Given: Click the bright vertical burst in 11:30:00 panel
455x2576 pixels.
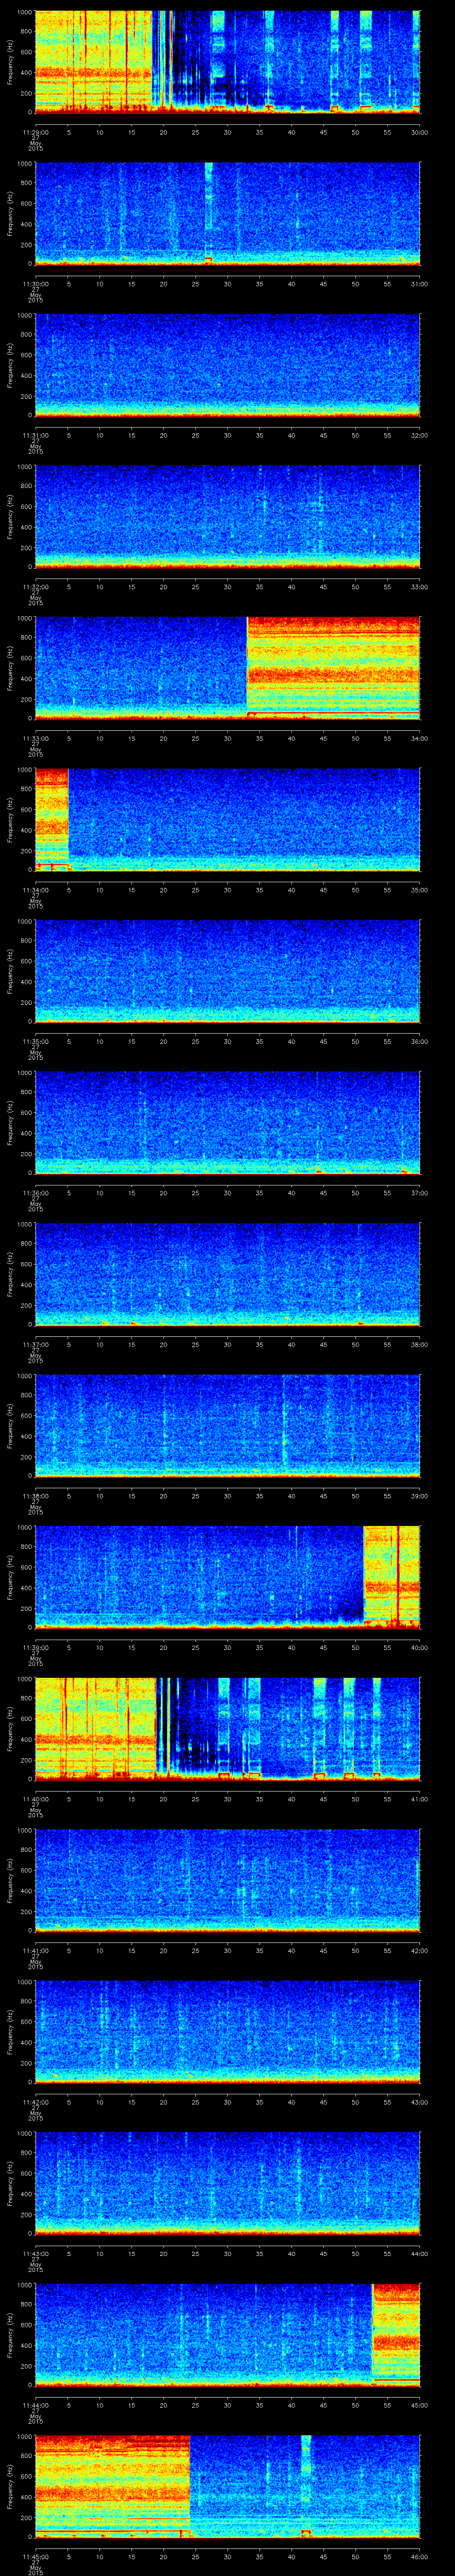Looking at the screenshot, I should (x=209, y=214).
